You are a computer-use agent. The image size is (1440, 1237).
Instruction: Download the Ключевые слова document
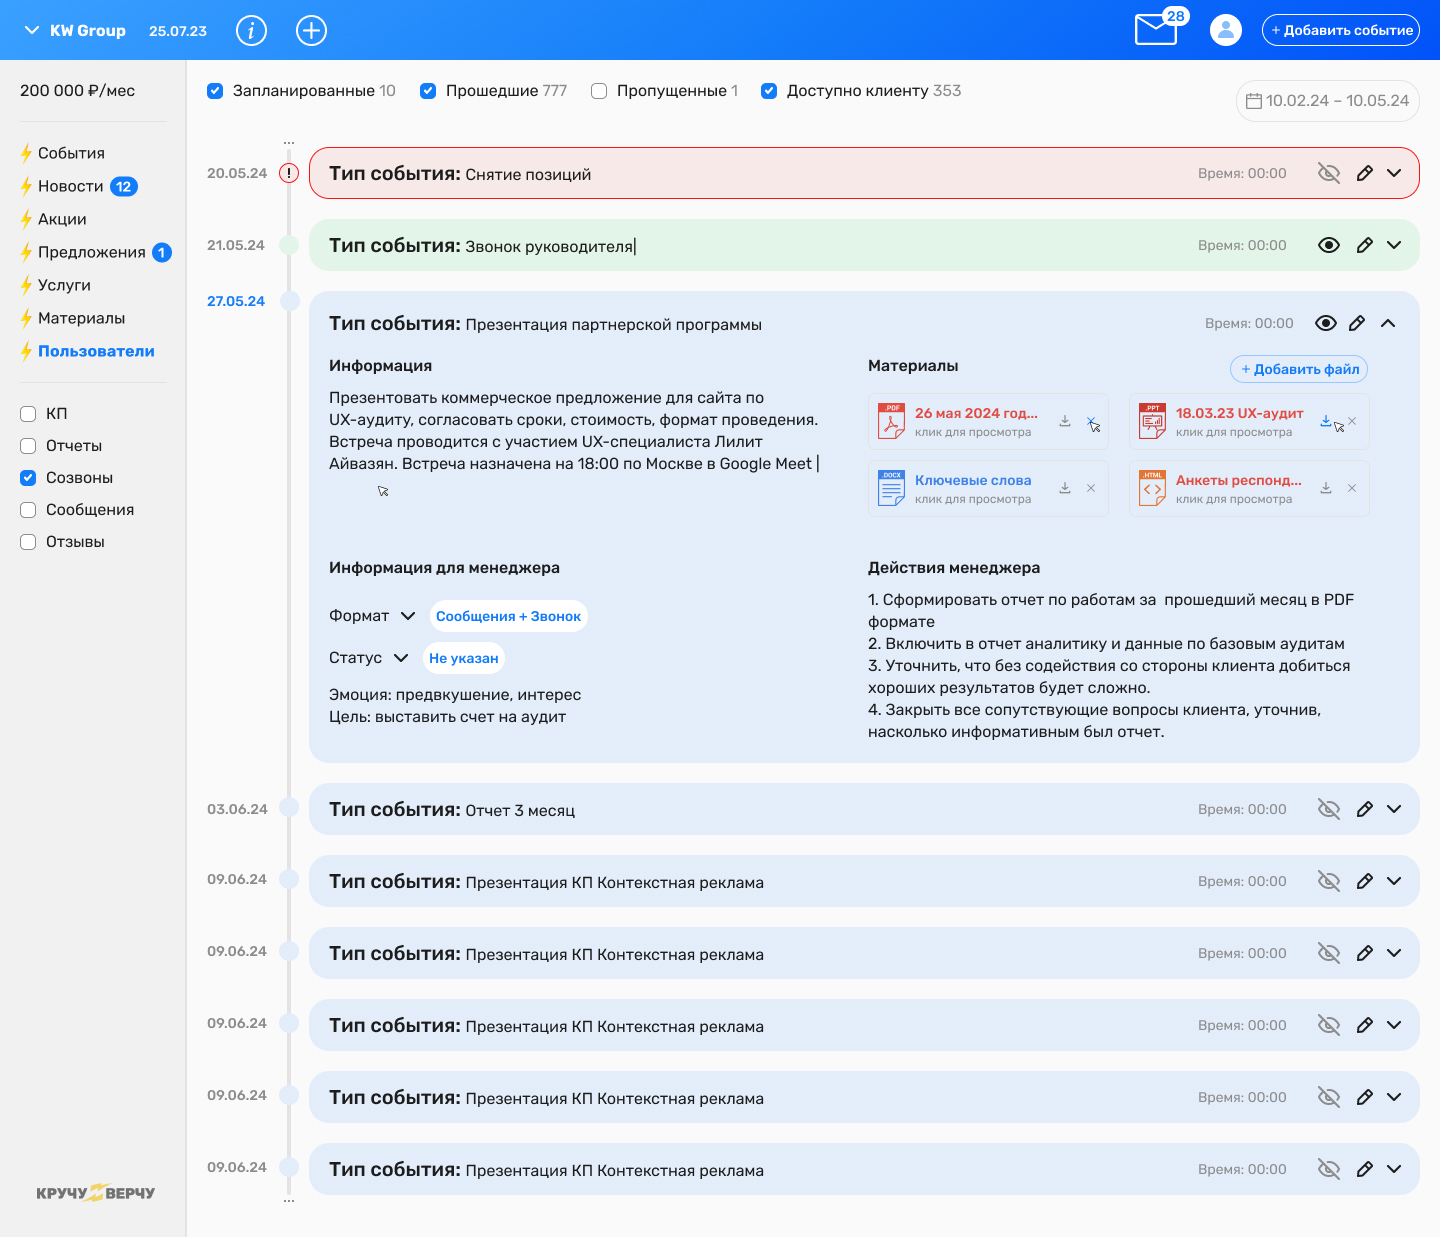(1065, 488)
